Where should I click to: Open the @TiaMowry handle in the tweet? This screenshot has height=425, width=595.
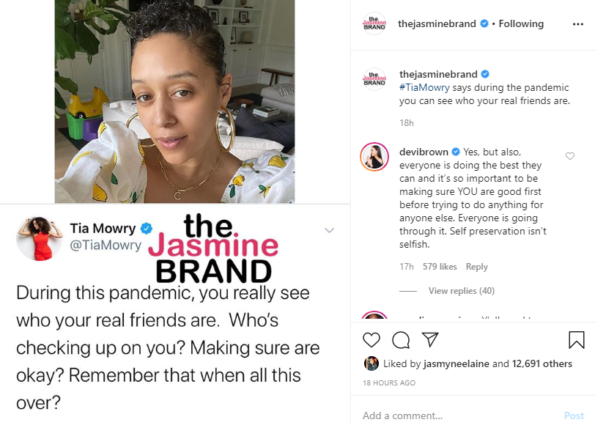pos(105,245)
